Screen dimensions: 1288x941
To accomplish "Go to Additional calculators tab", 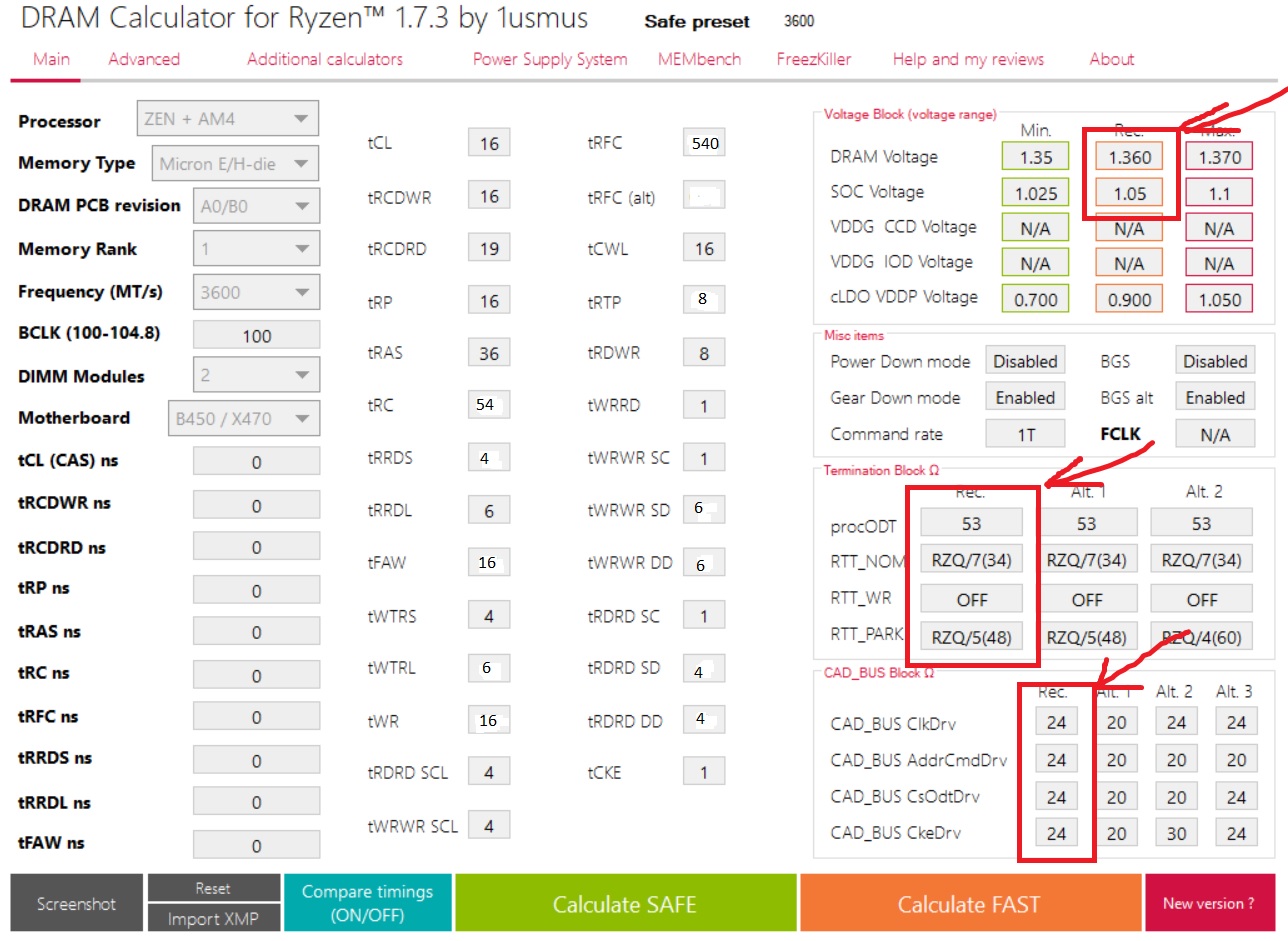I will tap(325, 59).
